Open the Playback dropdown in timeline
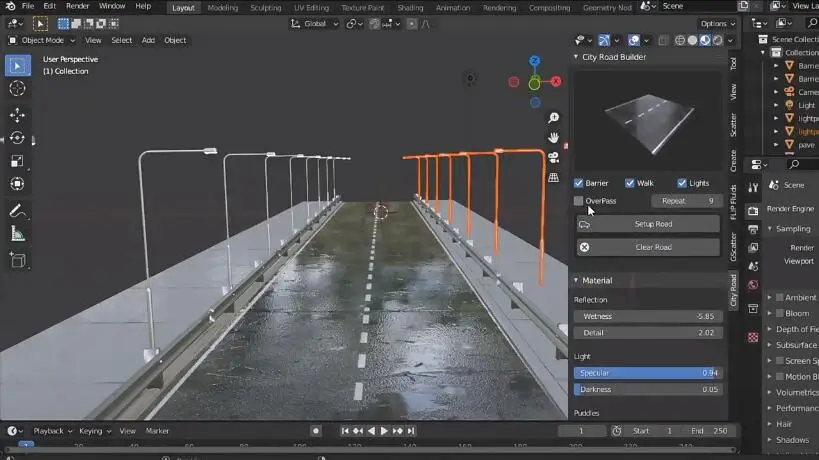This screenshot has width=819, height=460. click(x=51, y=431)
